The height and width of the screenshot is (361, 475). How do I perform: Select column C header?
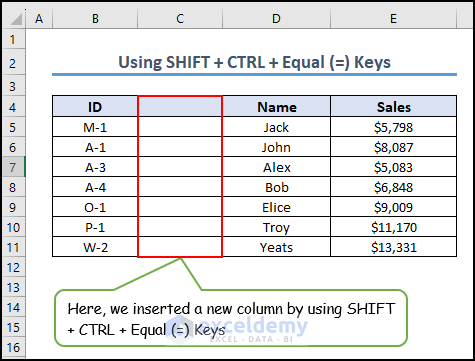[x=180, y=19]
